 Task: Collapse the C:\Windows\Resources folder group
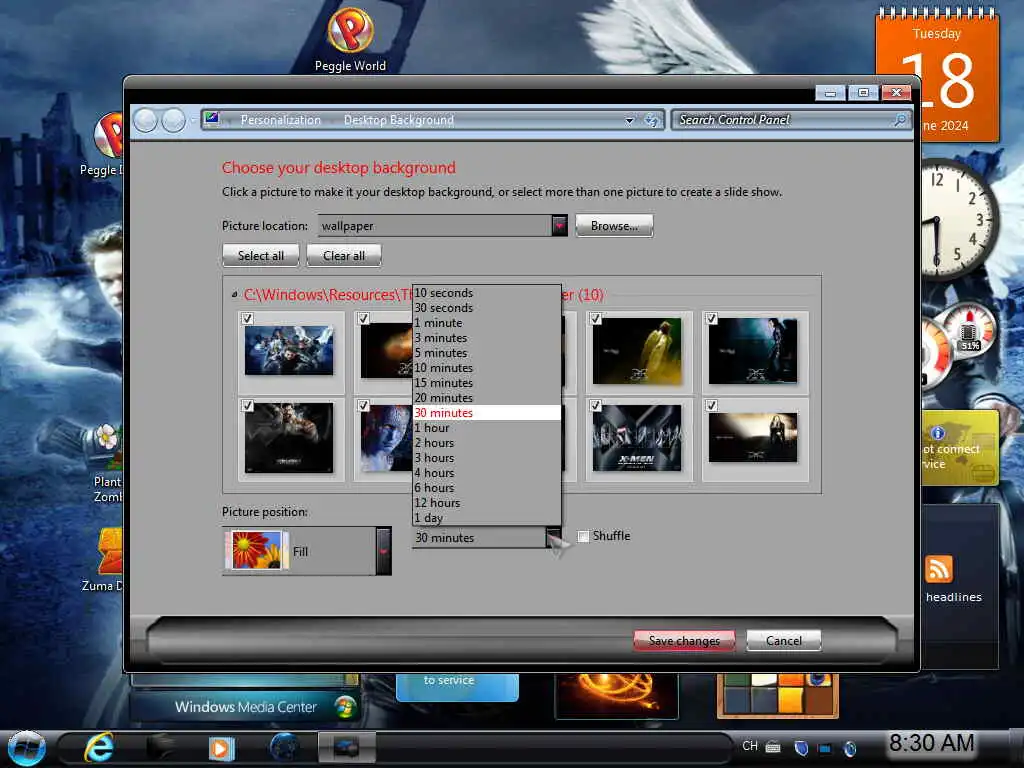tap(234, 295)
